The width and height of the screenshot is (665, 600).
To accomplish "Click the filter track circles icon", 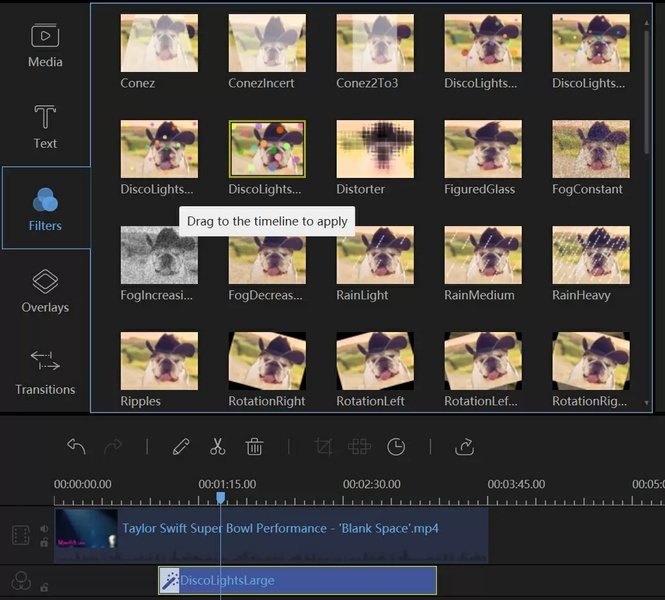I will coord(21,580).
